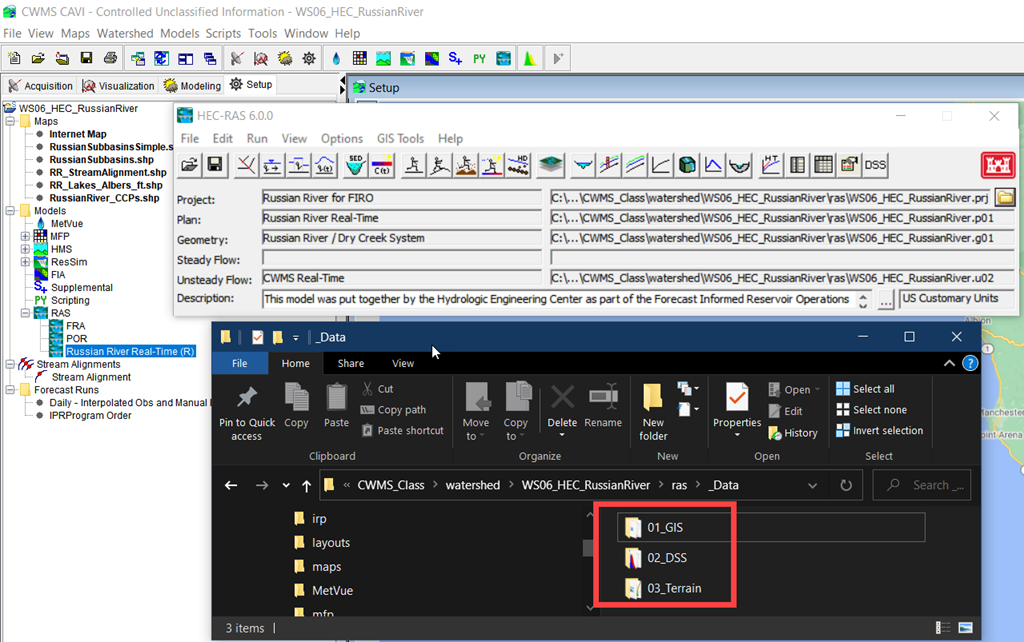Switch to the Acquisition tab
The height and width of the screenshot is (642, 1024).
tap(40, 86)
